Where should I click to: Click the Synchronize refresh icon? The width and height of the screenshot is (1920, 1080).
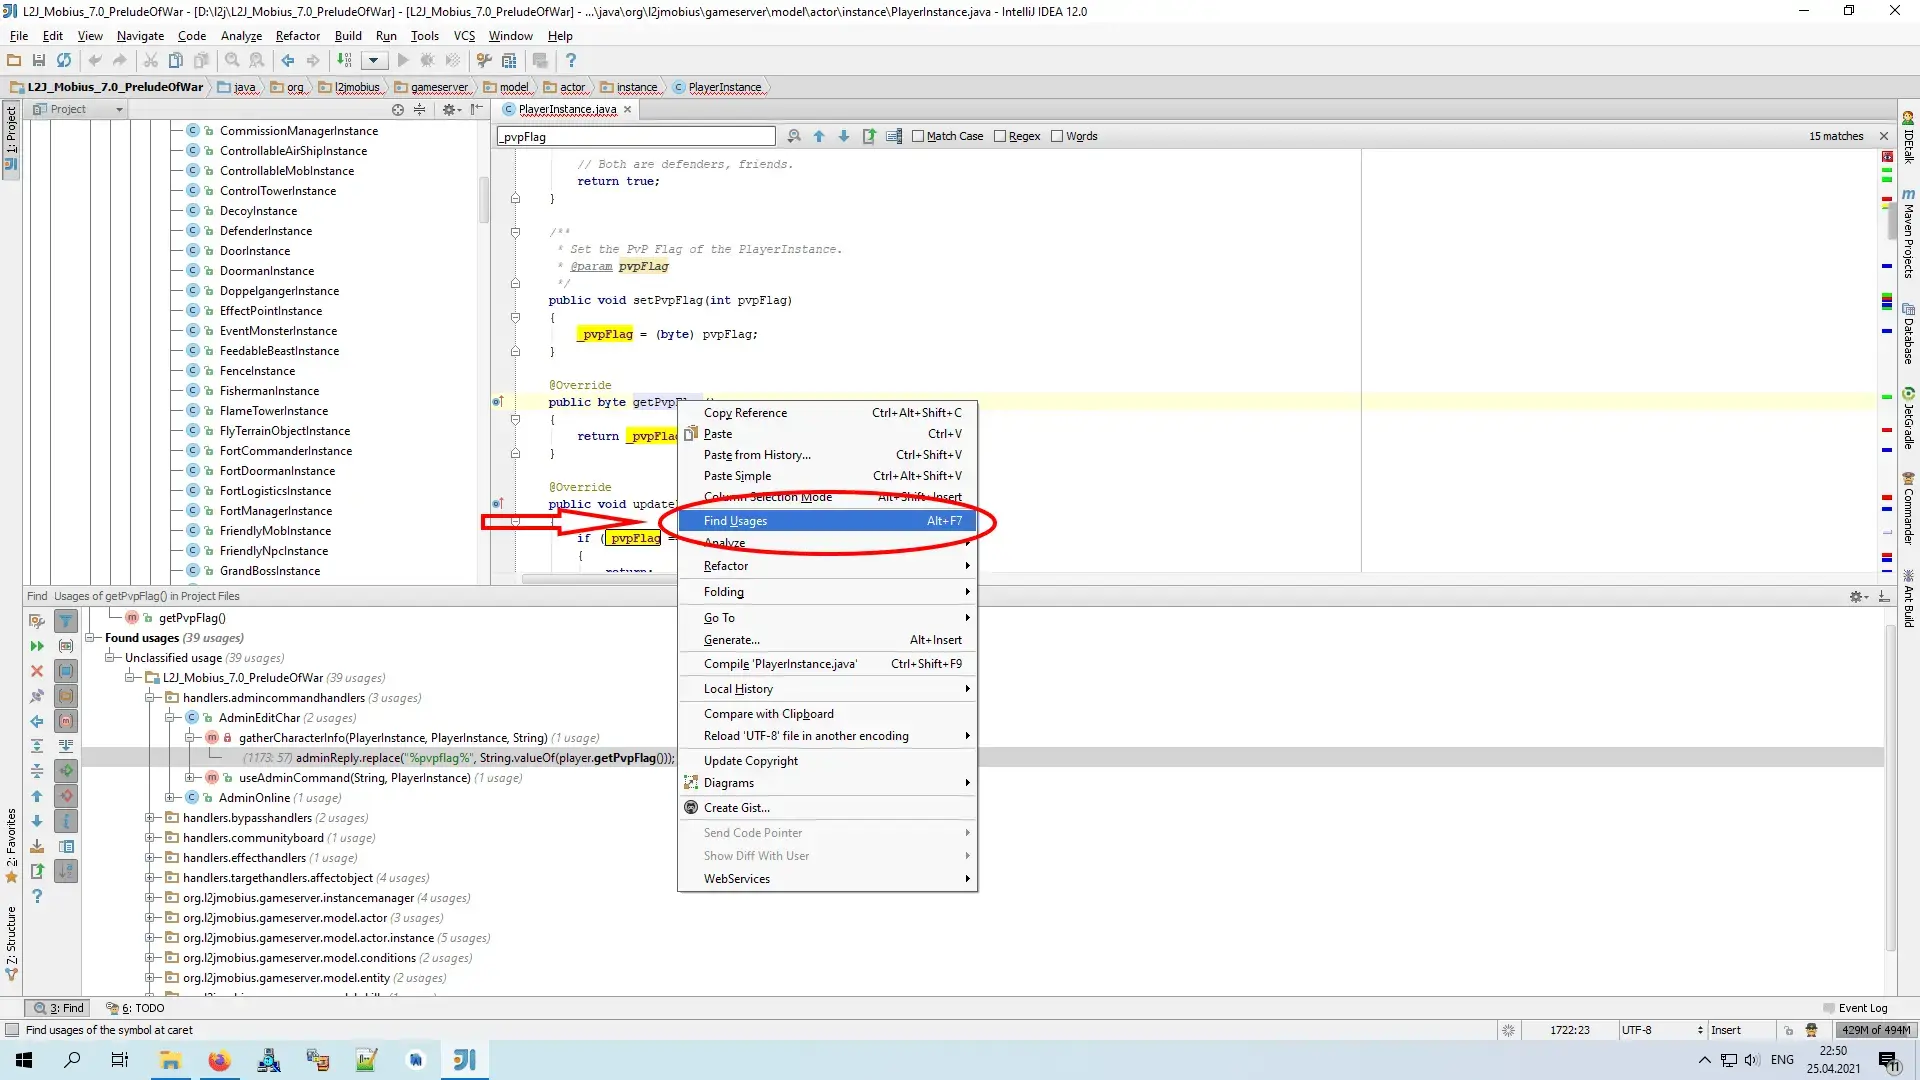[64, 61]
